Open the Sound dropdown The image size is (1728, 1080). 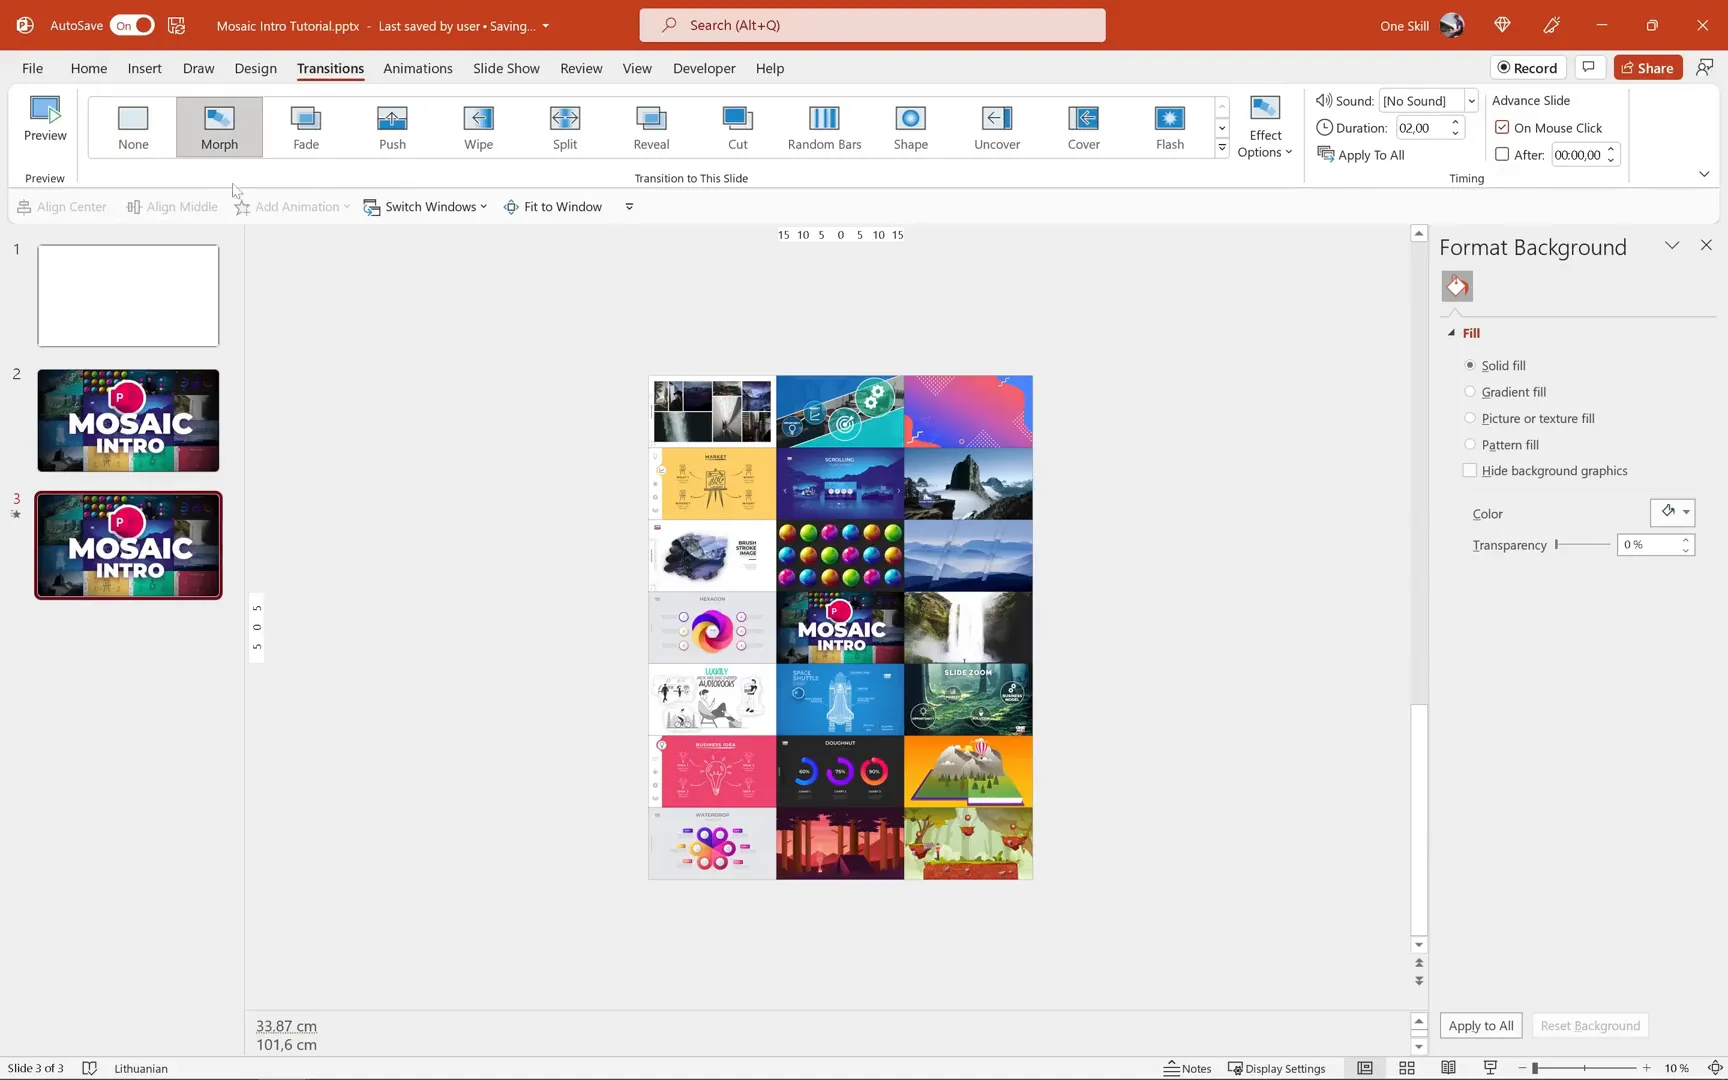click(1471, 100)
